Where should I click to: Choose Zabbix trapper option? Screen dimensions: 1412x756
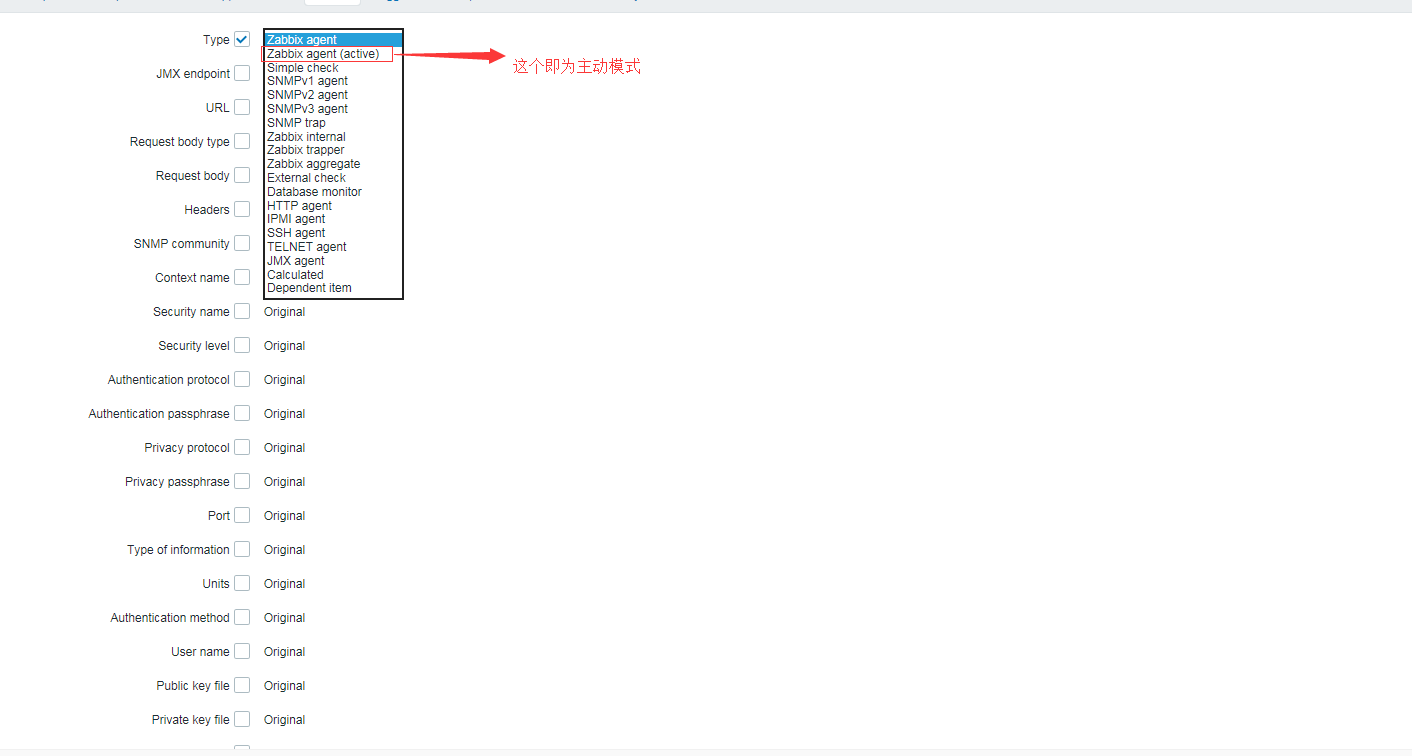click(x=333, y=150)
